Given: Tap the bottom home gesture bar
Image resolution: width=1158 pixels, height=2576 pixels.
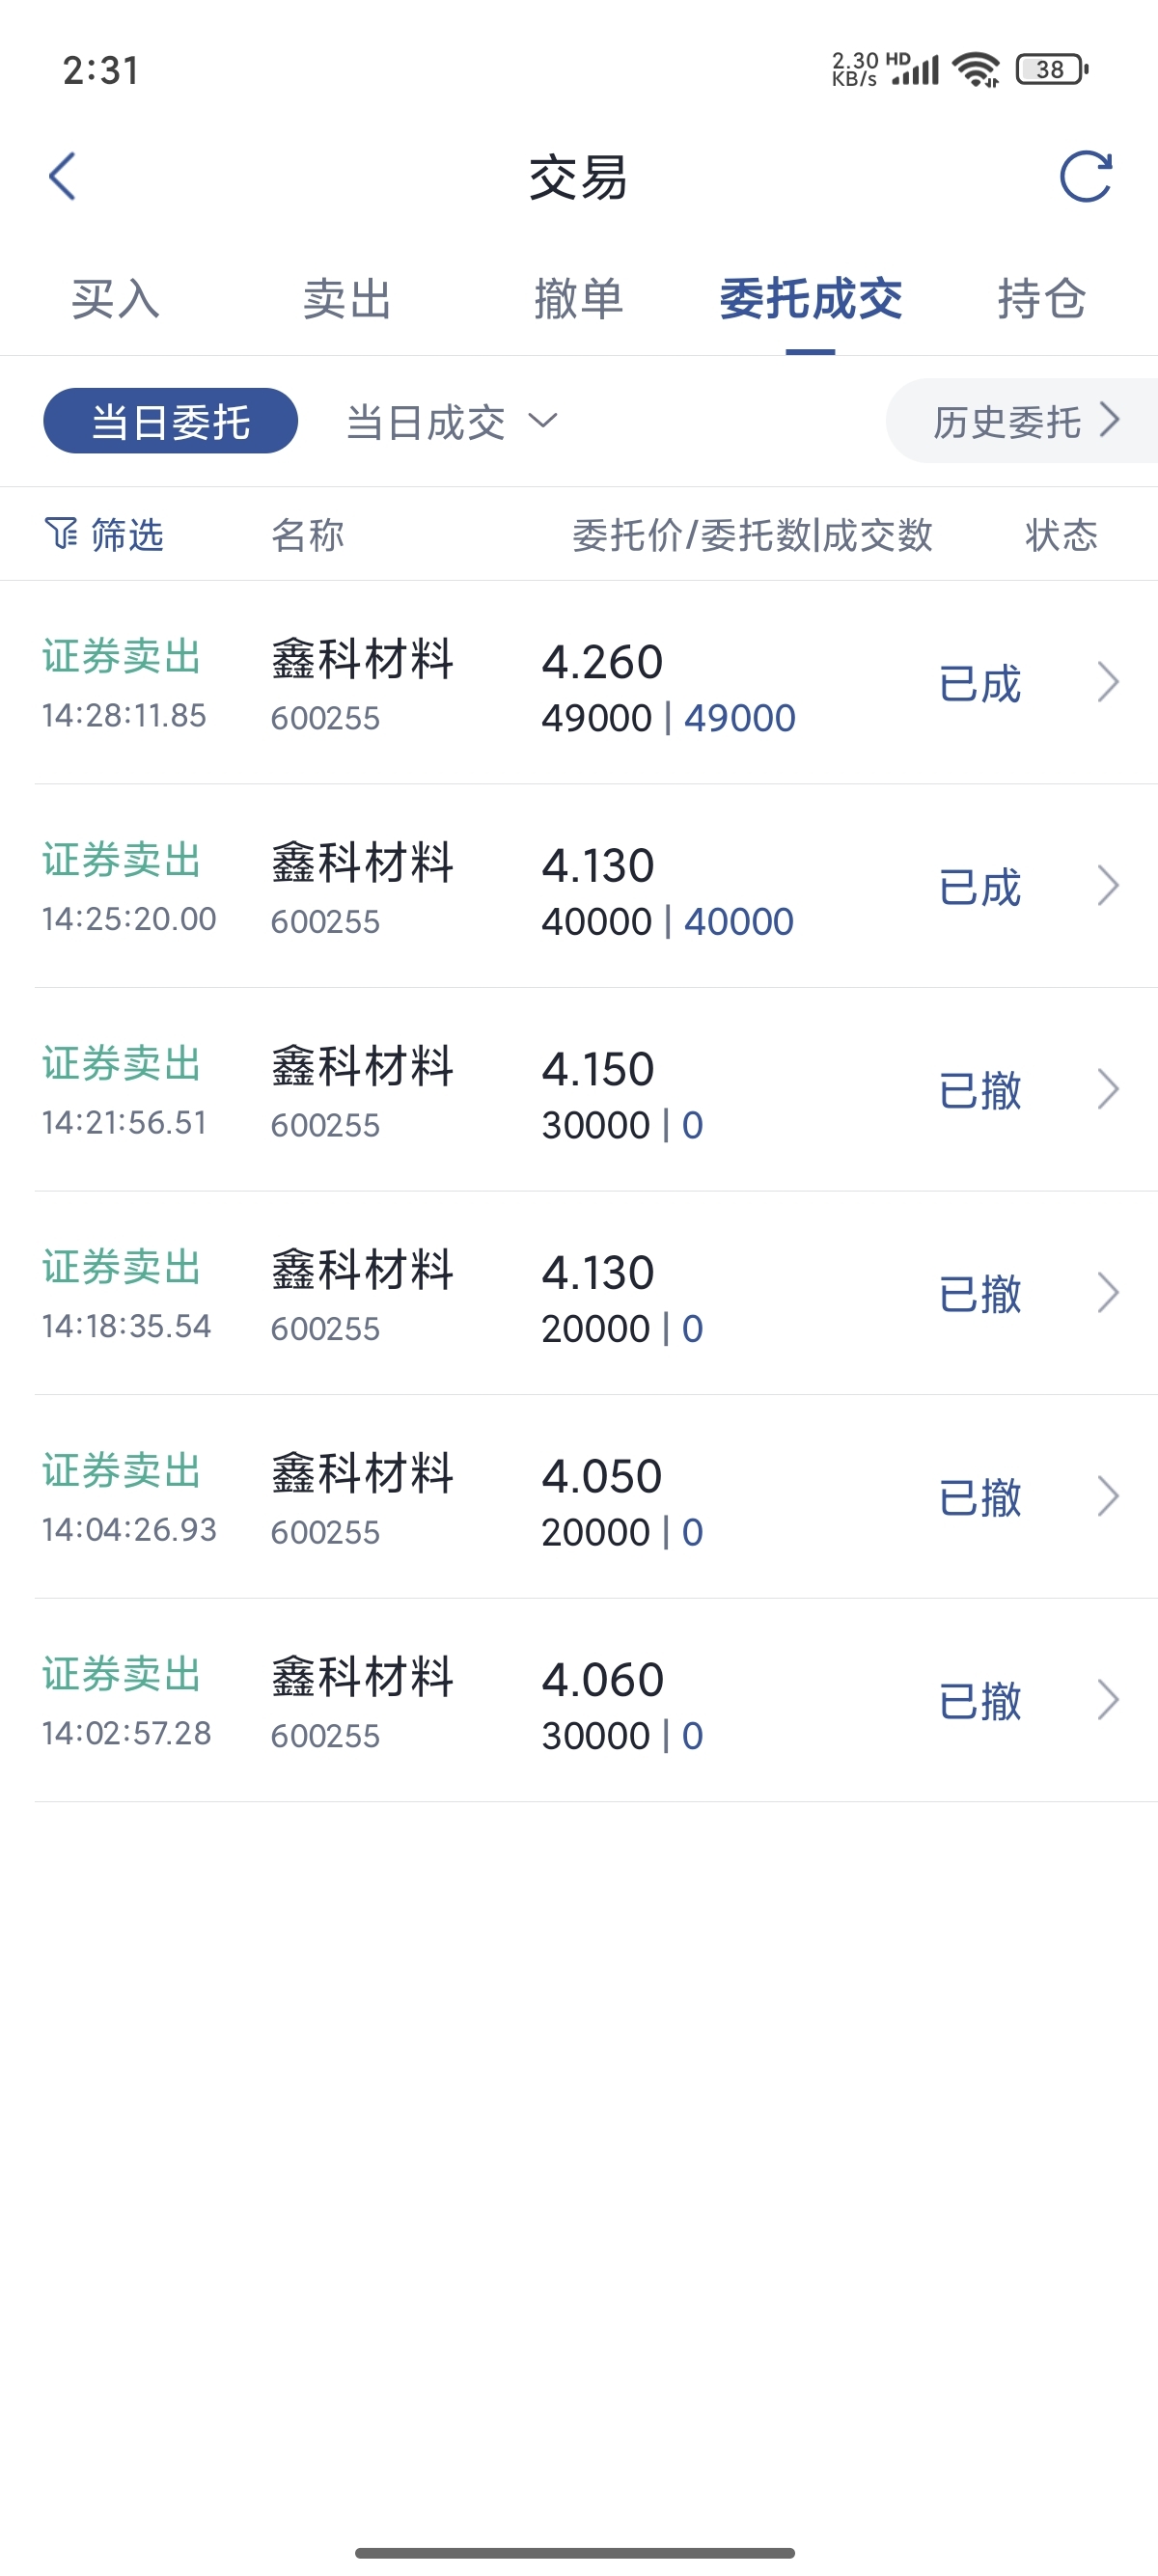Looking at the screenshot, I should point(575,2553).
